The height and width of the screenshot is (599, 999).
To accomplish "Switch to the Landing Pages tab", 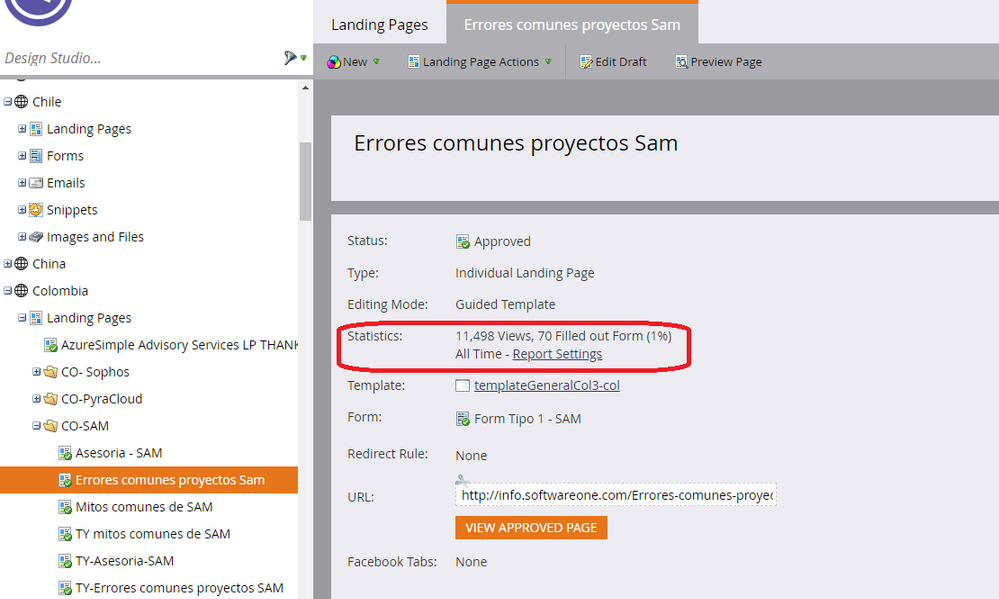I will tap(379, 25).
